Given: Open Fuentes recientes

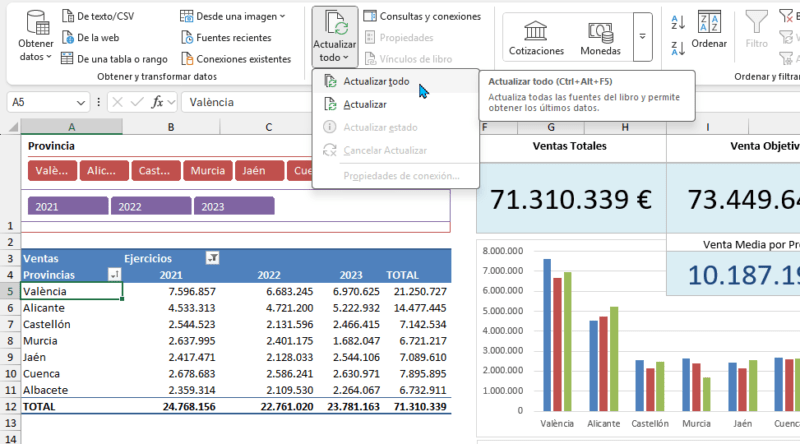Looking at the screenshot, I should [227, 37].
